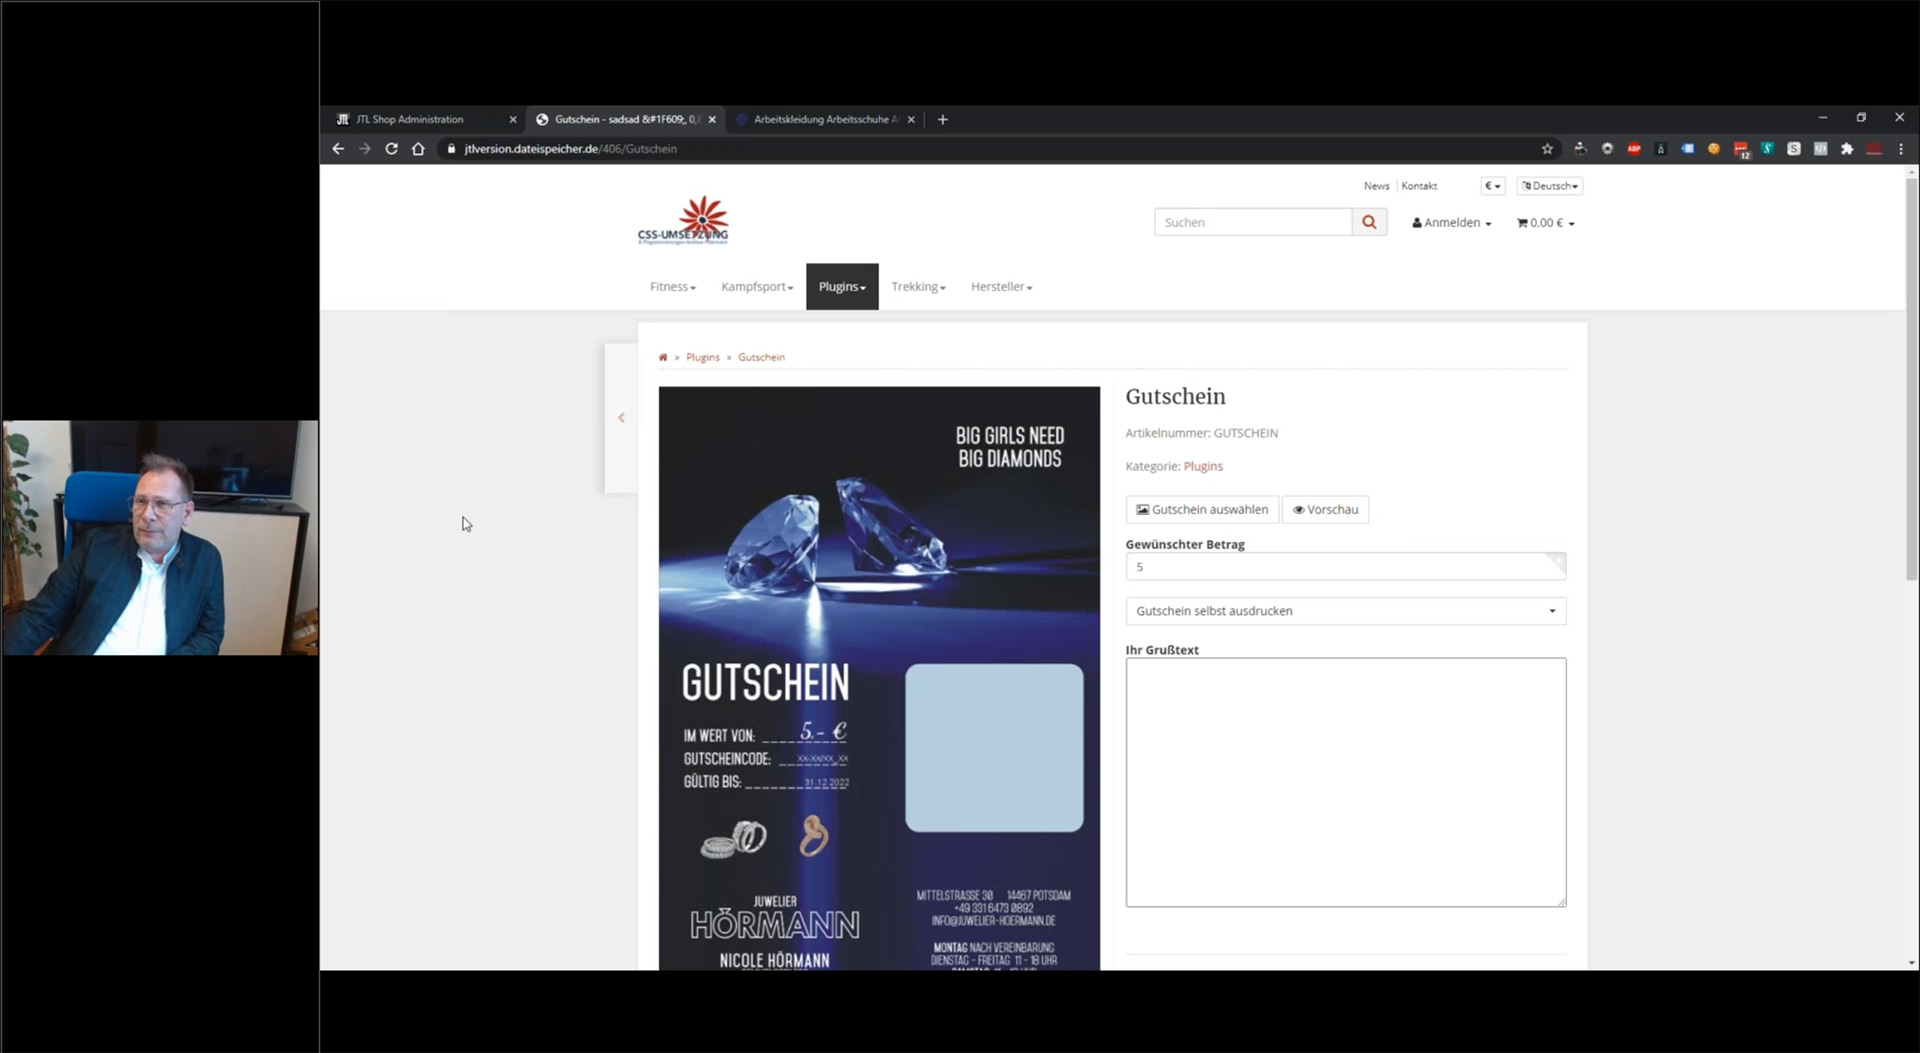
Task: Reload the page via refresh icon
Action: [x=391, y=148]
